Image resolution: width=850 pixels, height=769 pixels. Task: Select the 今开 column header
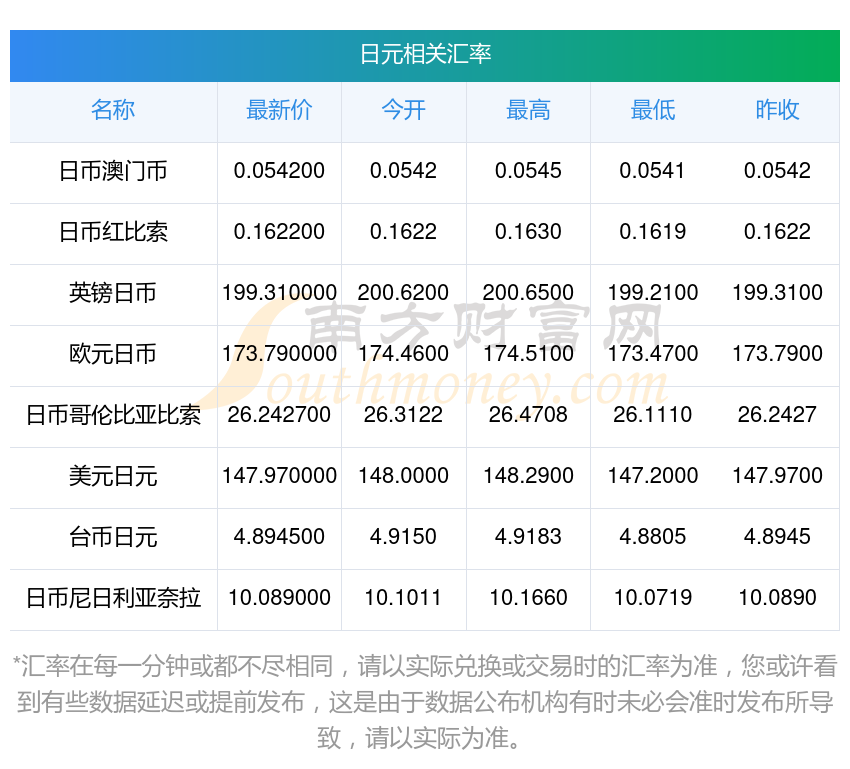[403, 110]
